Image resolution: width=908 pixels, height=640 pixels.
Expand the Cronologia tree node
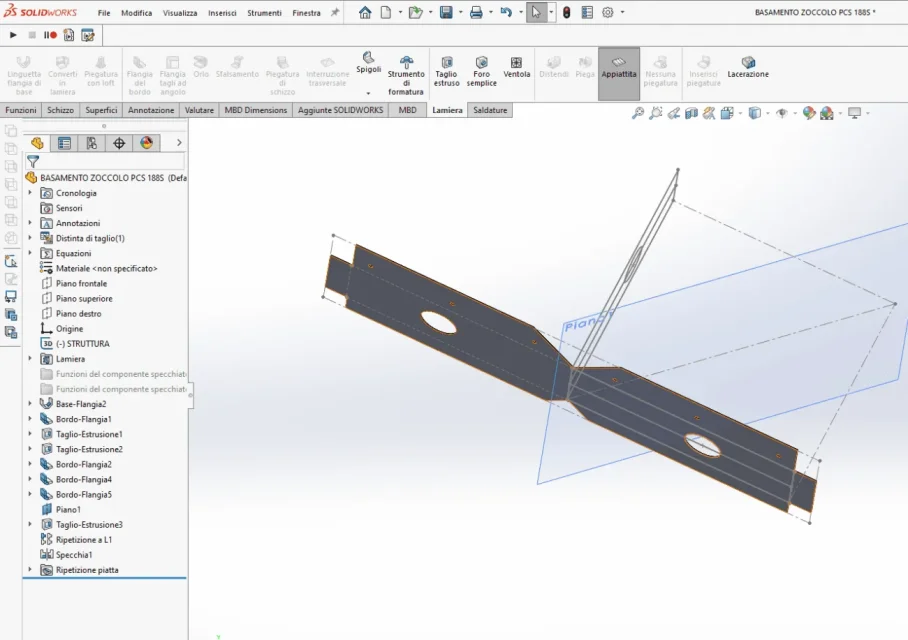tap(30, 193)
